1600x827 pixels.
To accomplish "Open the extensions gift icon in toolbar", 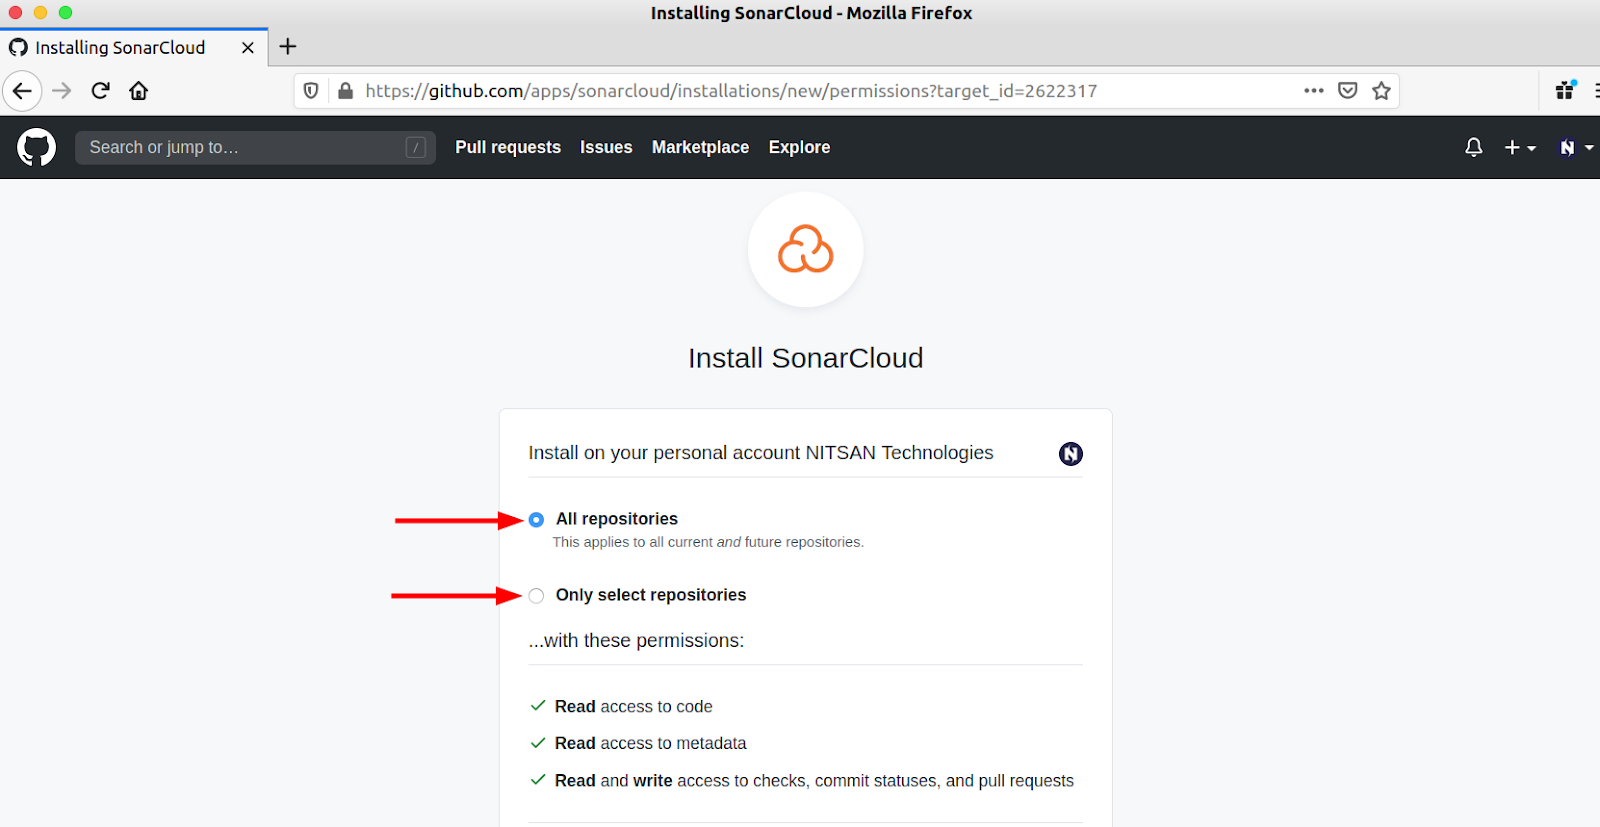I will [x=1566, y=91].
